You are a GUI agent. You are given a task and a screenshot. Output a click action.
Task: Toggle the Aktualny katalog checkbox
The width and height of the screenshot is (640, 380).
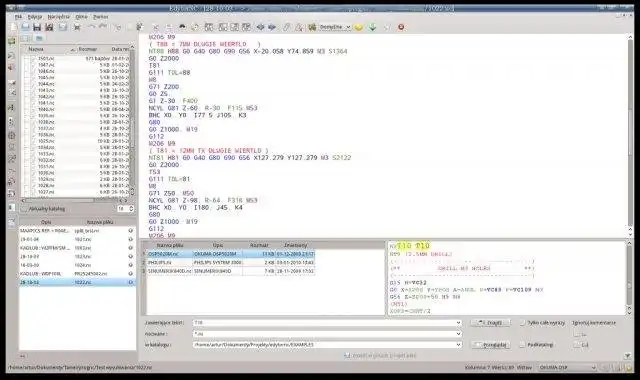[24, 209]
